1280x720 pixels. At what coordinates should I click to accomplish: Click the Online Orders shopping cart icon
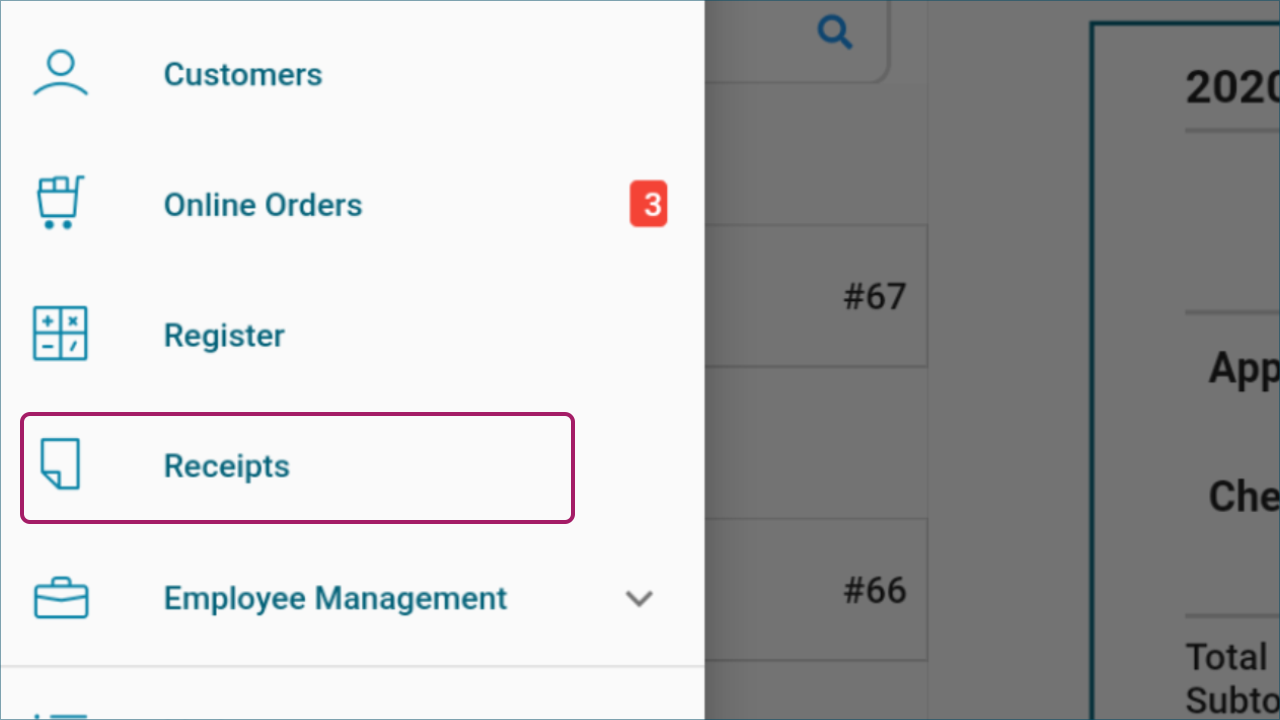[x=60, y=203]
